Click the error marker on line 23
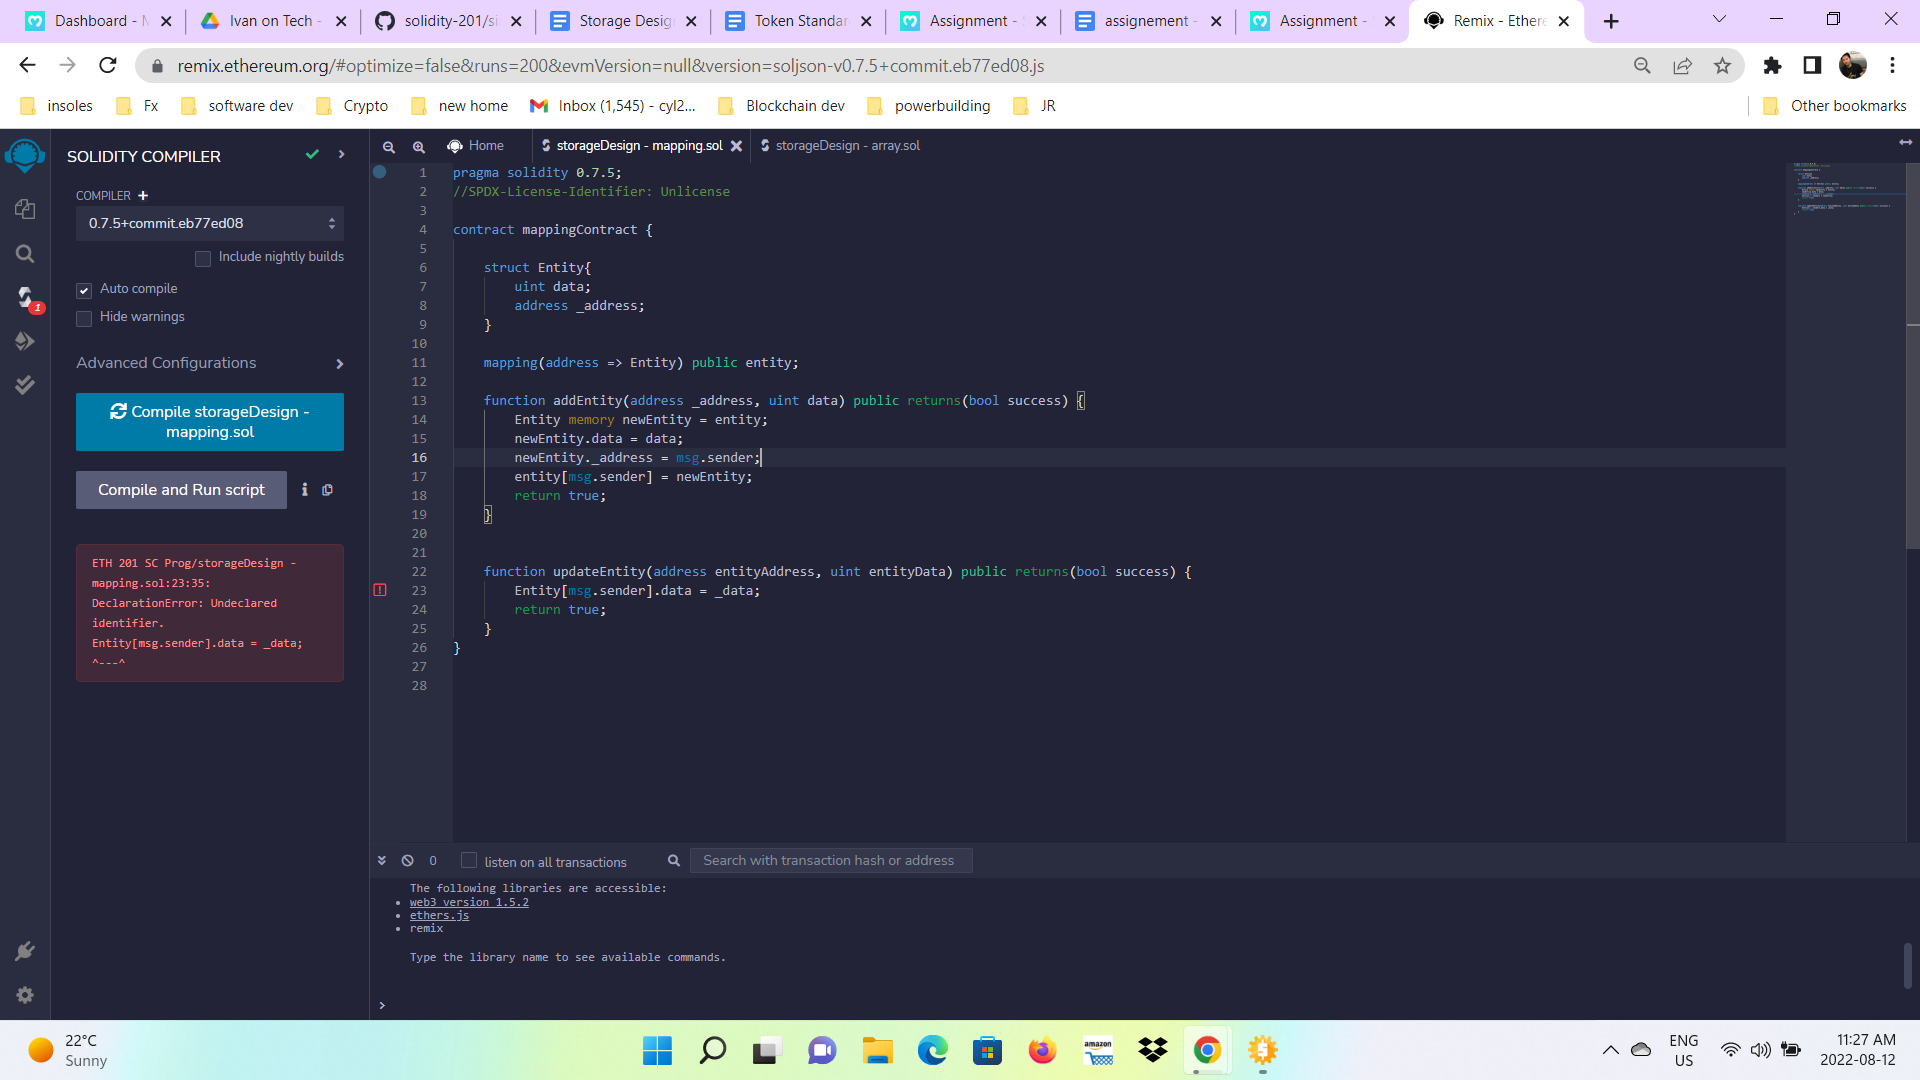Viewport: 1920px width, 1080px height. (380, 590)
